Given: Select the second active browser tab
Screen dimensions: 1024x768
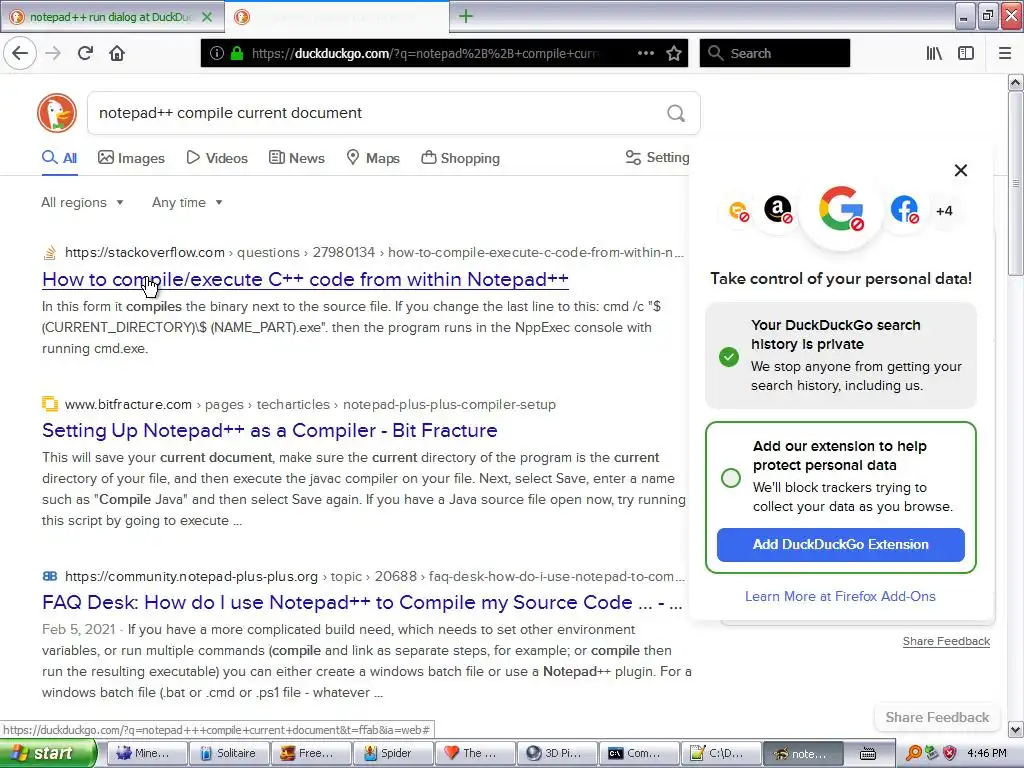Looking at the screenshot, I should tap(337, 17).
